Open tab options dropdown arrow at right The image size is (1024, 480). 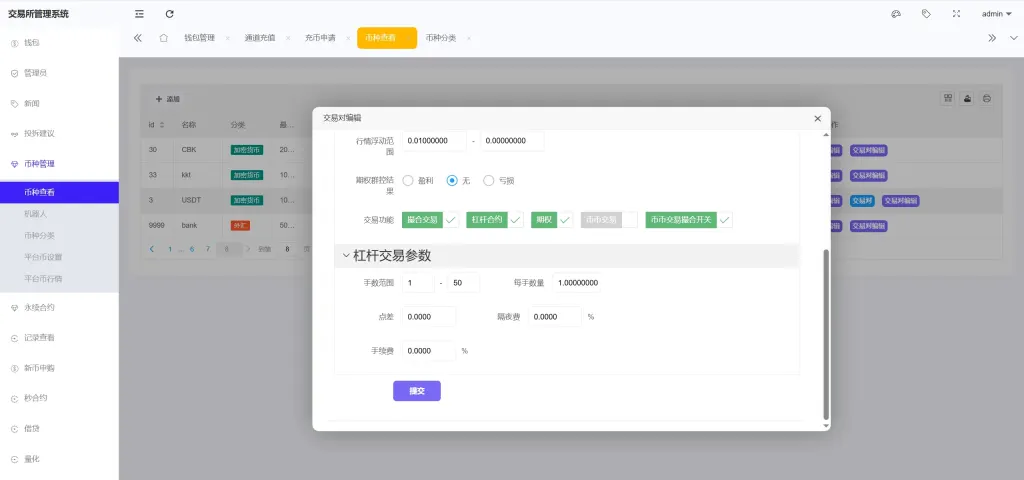[1012, 38]
